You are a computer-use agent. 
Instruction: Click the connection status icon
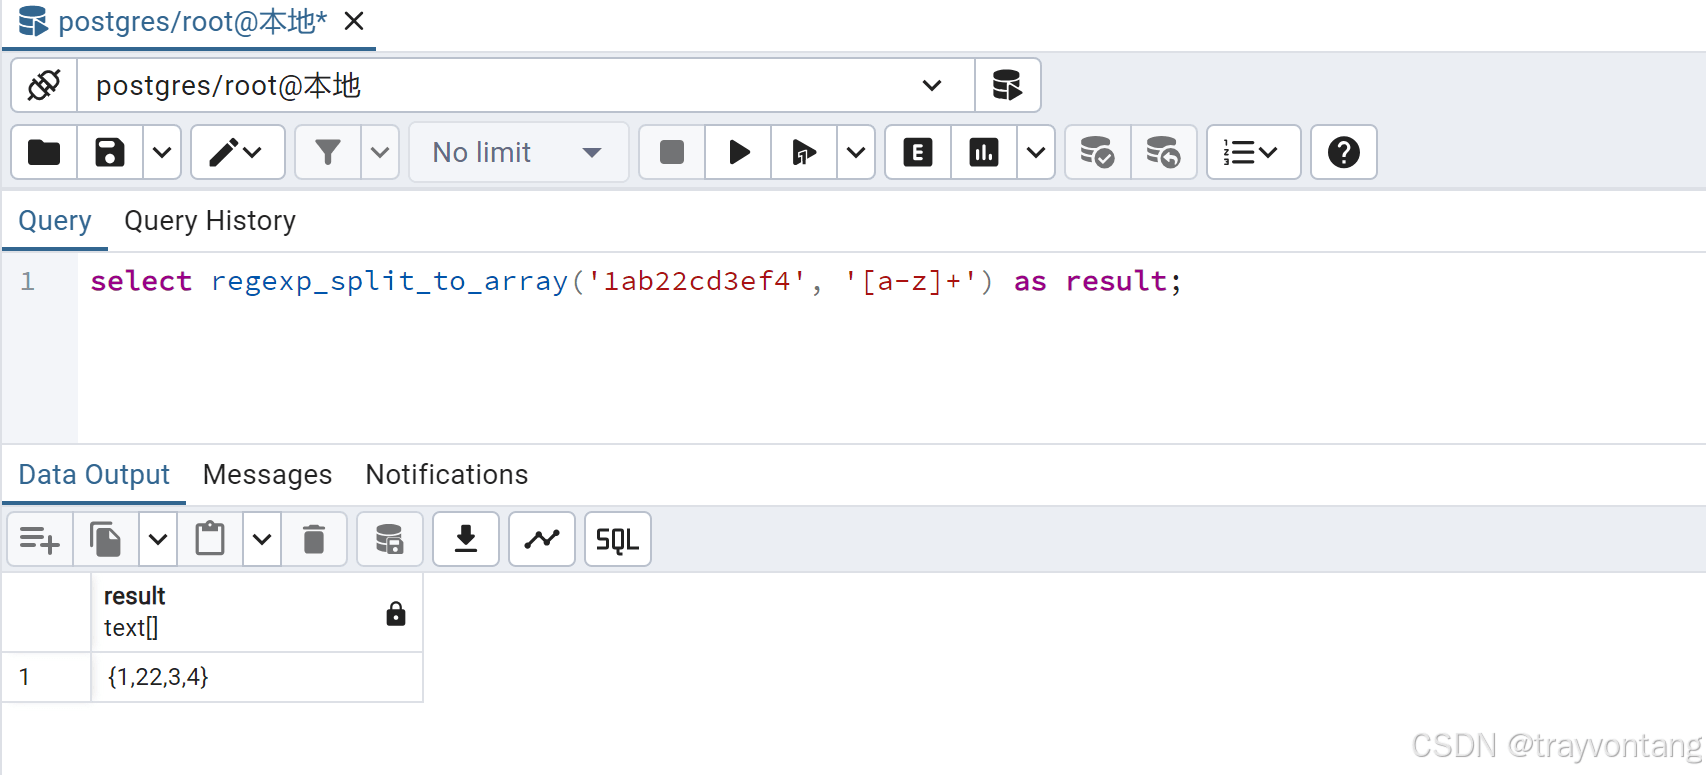tap(44, 85)
